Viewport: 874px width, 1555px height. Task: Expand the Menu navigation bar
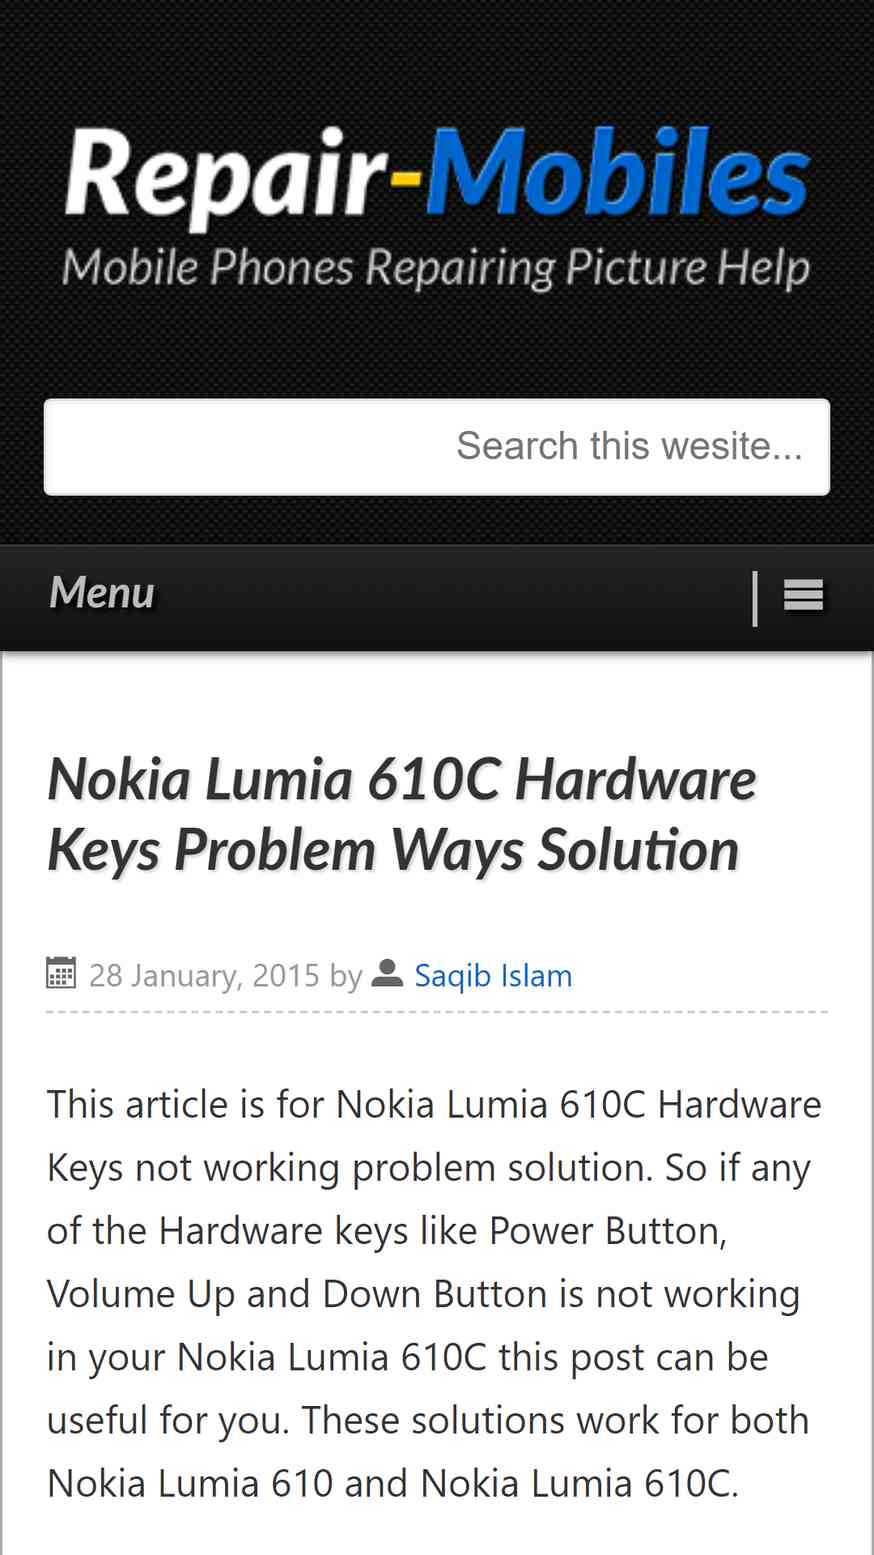pyautogui.click(x=437, y=598)
